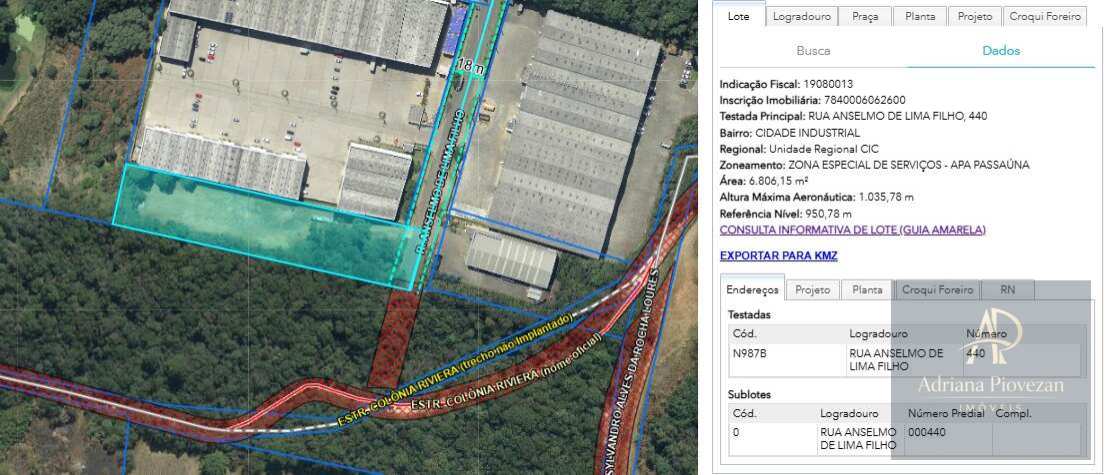Open the Logradouro tab

802,16
